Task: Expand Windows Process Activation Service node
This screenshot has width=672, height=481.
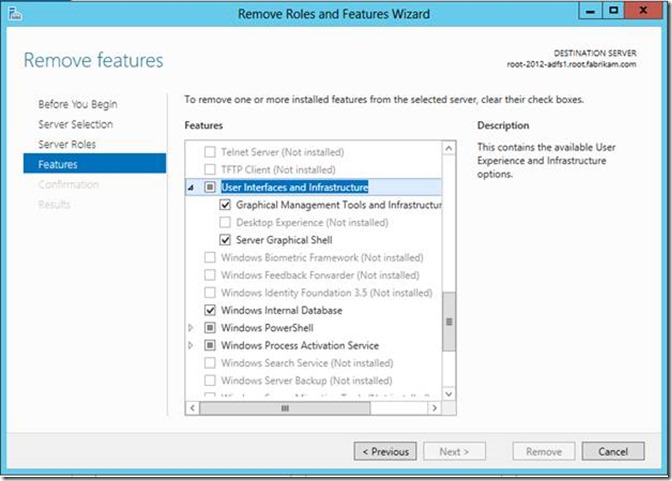Action: tap(191, 345)
